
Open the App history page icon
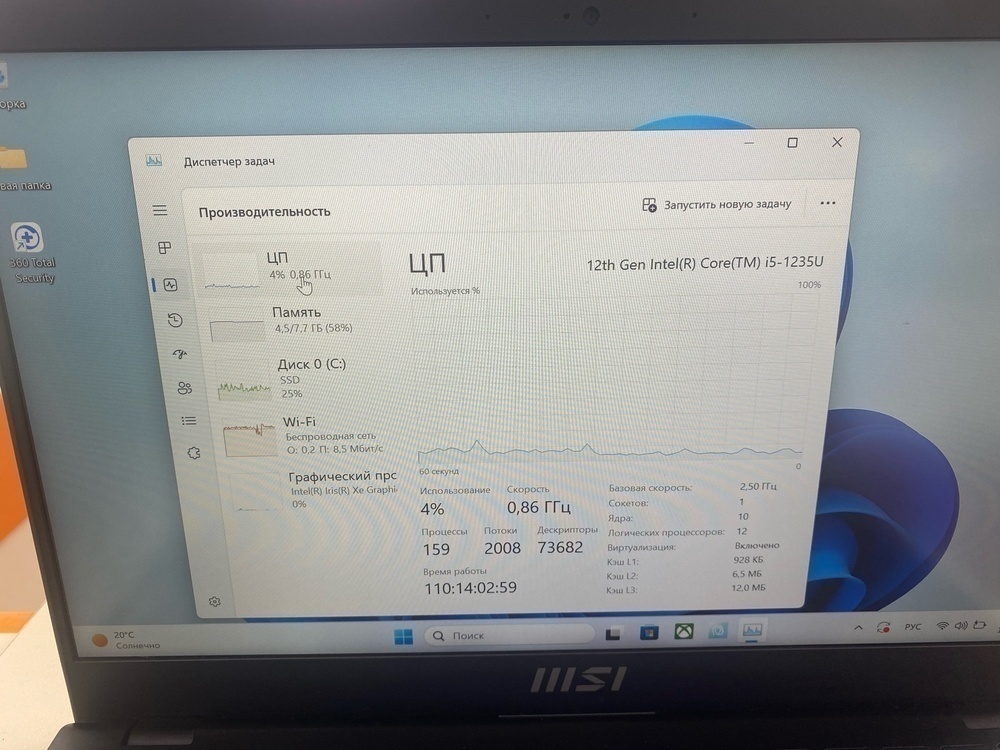175,320
